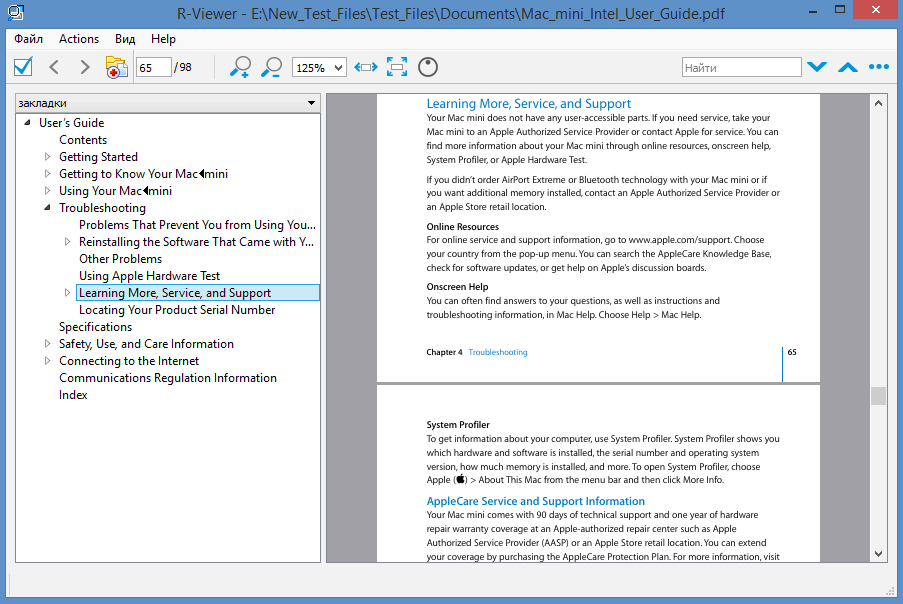
Task: Expand Learning More, Service, and Support node
Action: click(67, 292)
